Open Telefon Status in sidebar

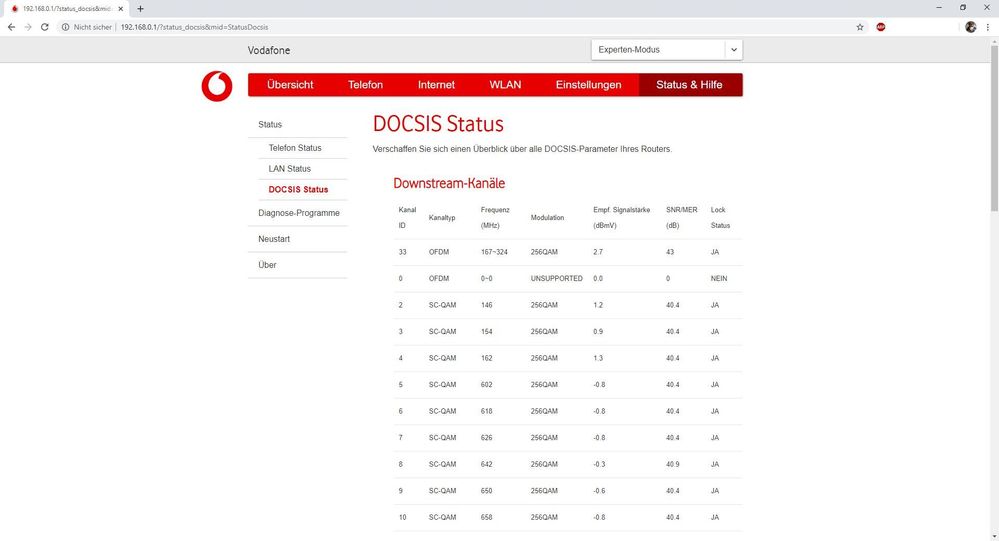click(295, 148)
